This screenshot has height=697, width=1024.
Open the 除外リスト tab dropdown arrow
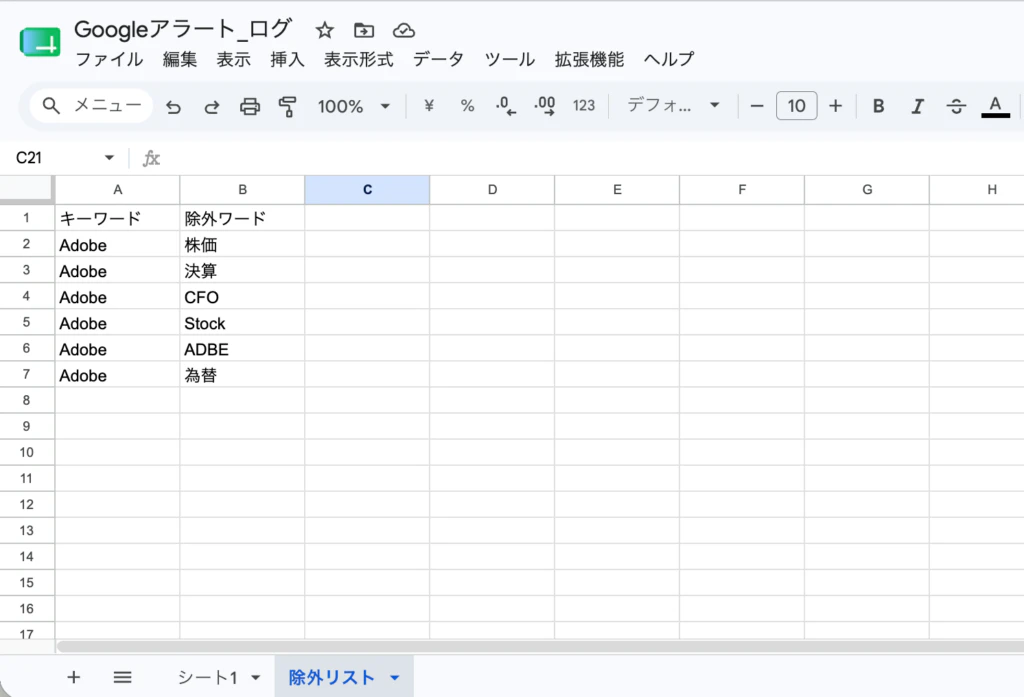coord(394,678)
